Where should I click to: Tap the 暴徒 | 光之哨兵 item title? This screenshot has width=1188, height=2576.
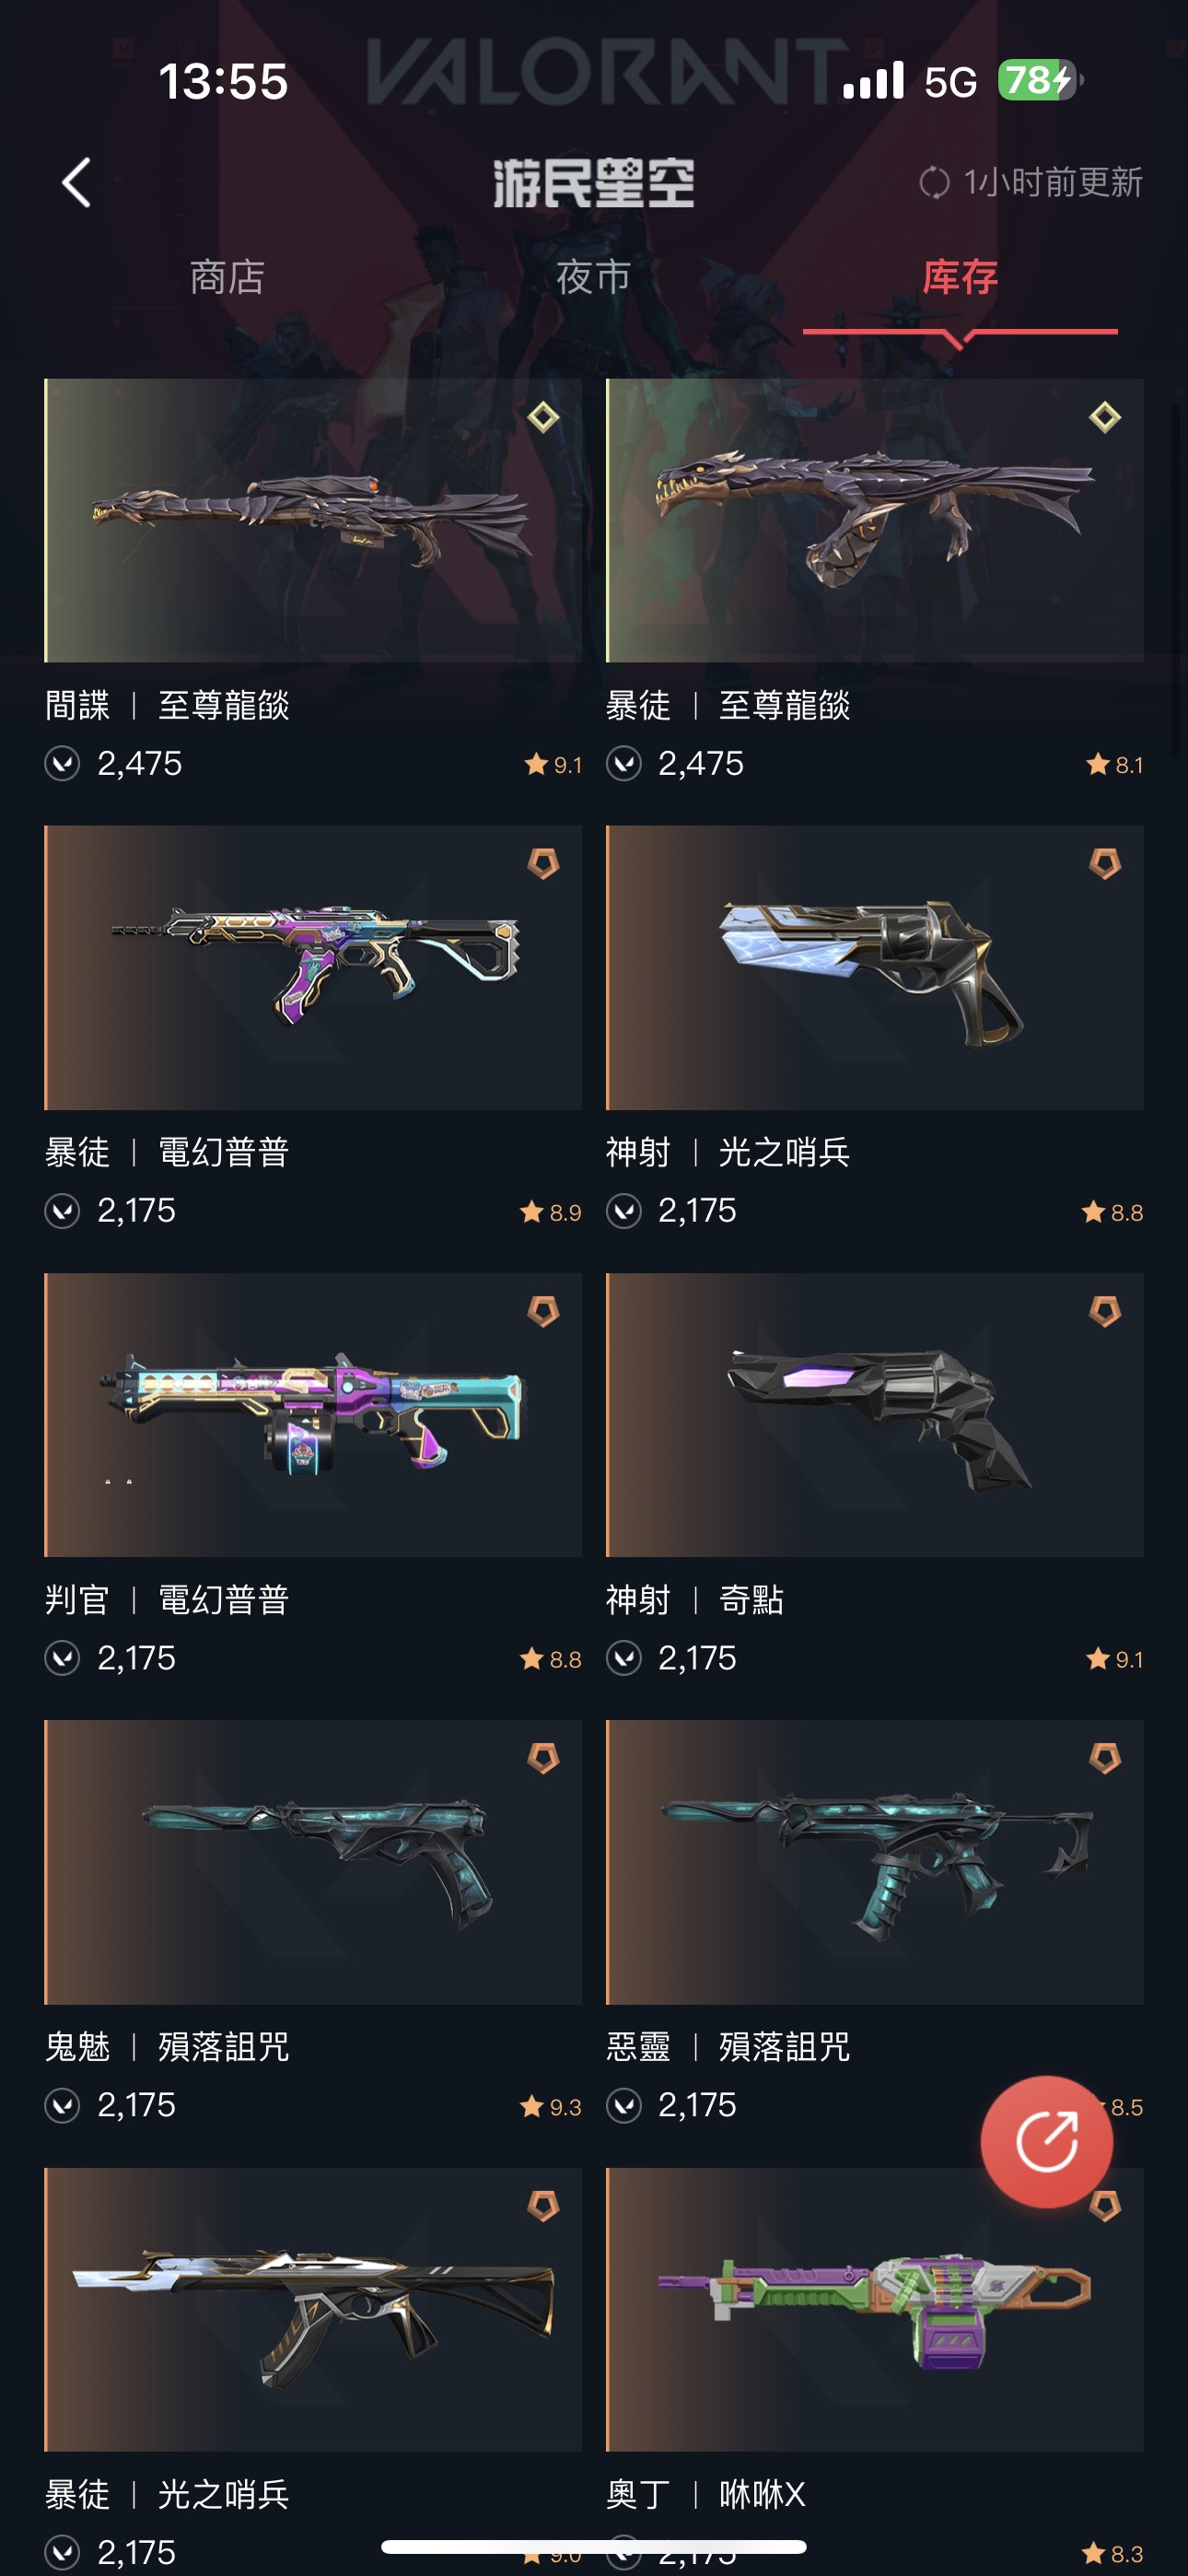click(167, 2494)
